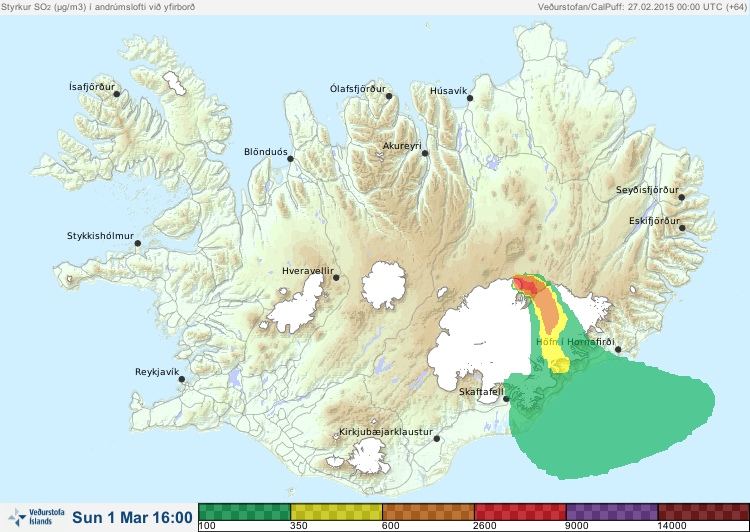The height and width of the screenshot is (532, 750).
Task: Click the 'Reykjavík' label text
Action: 157,372
